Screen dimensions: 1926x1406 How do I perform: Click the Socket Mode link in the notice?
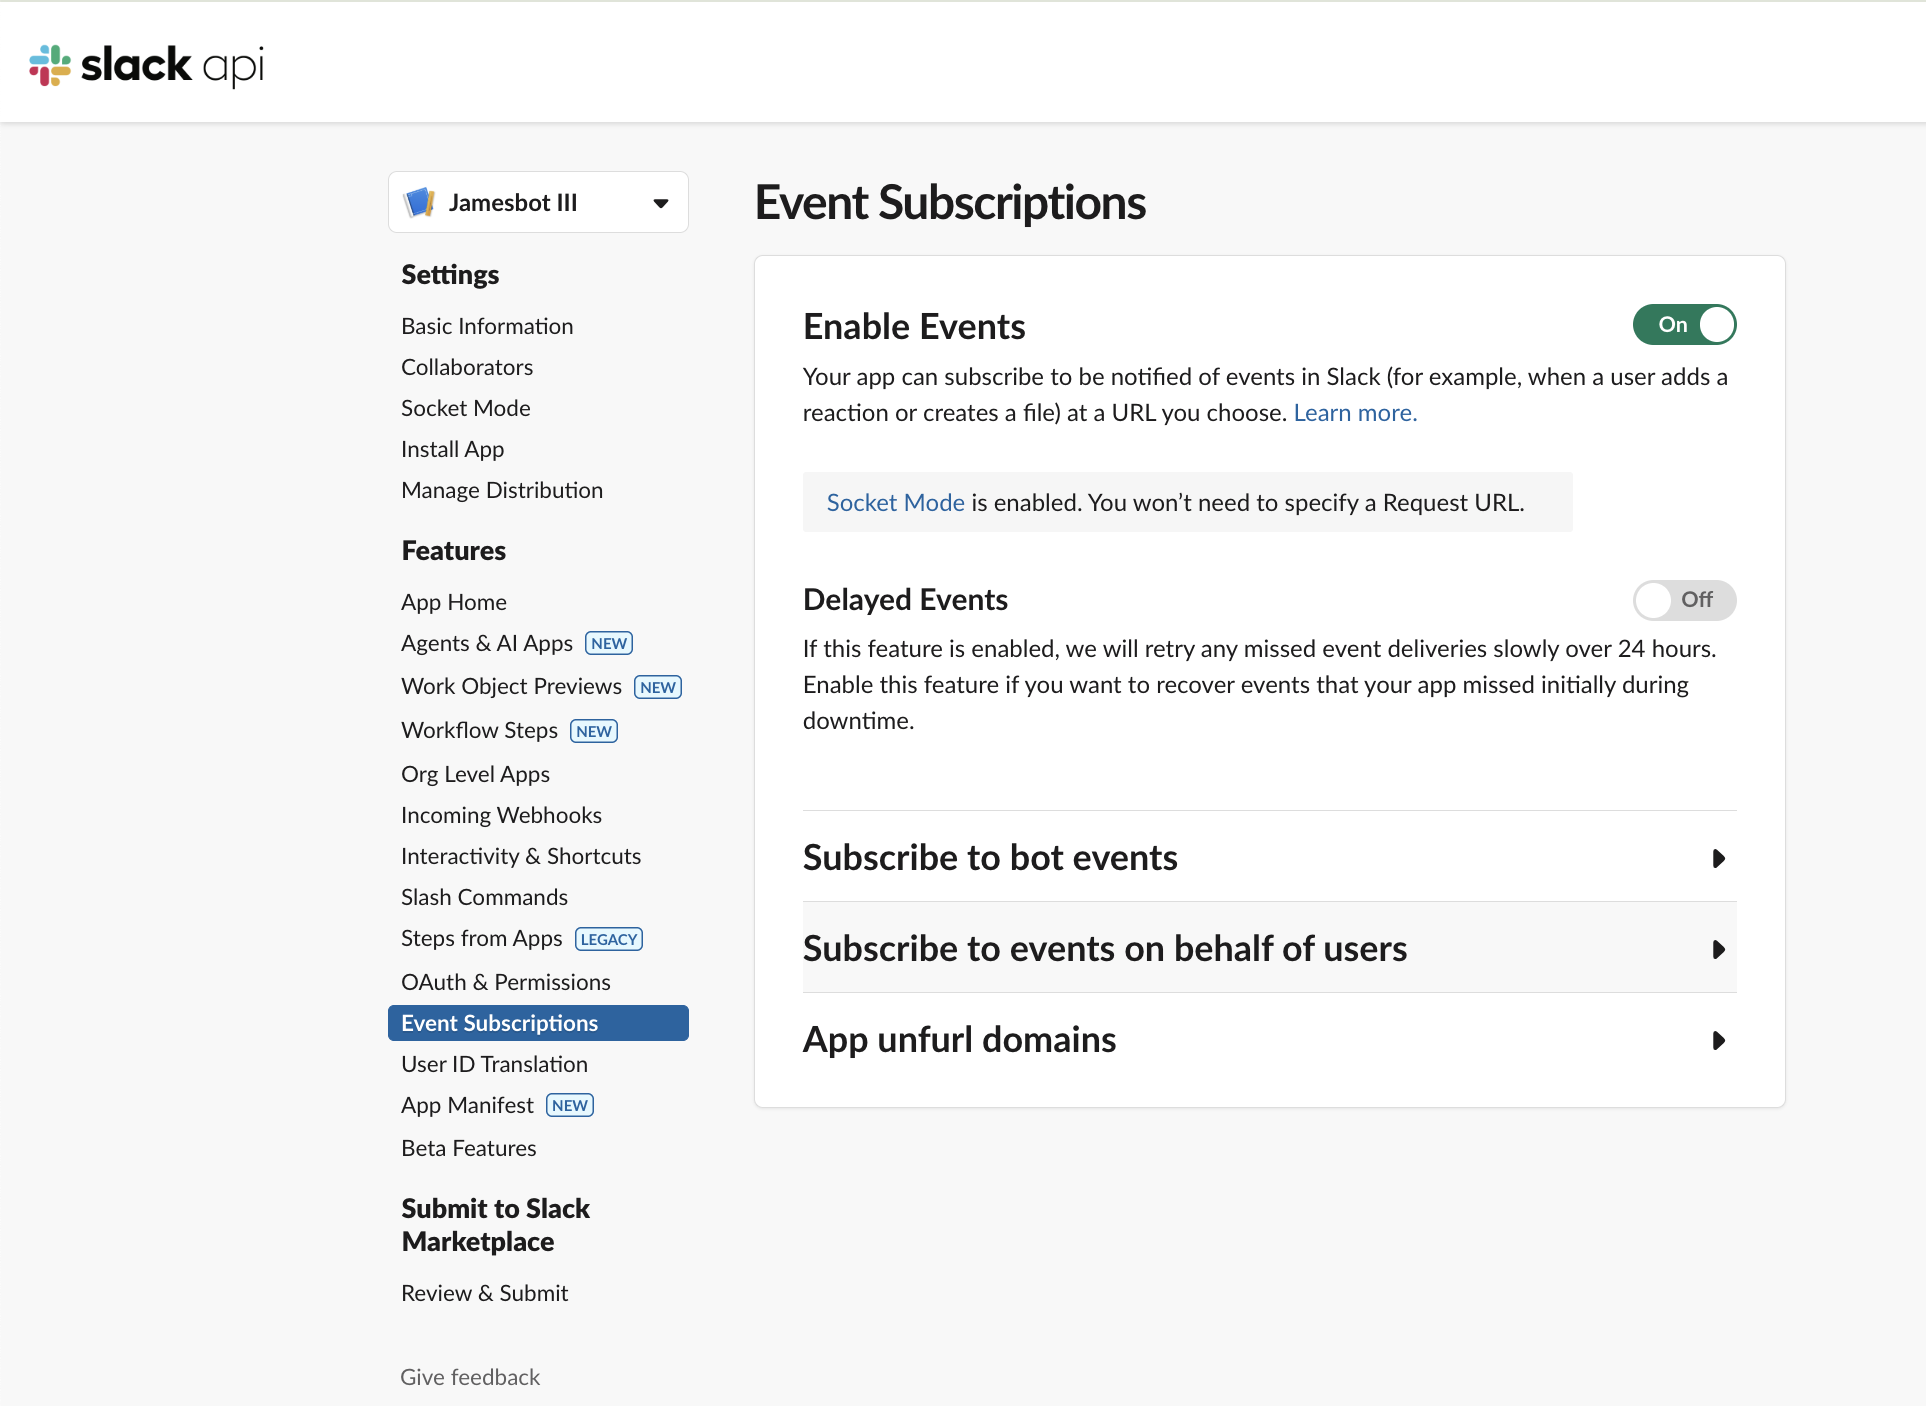coord(895,502)
